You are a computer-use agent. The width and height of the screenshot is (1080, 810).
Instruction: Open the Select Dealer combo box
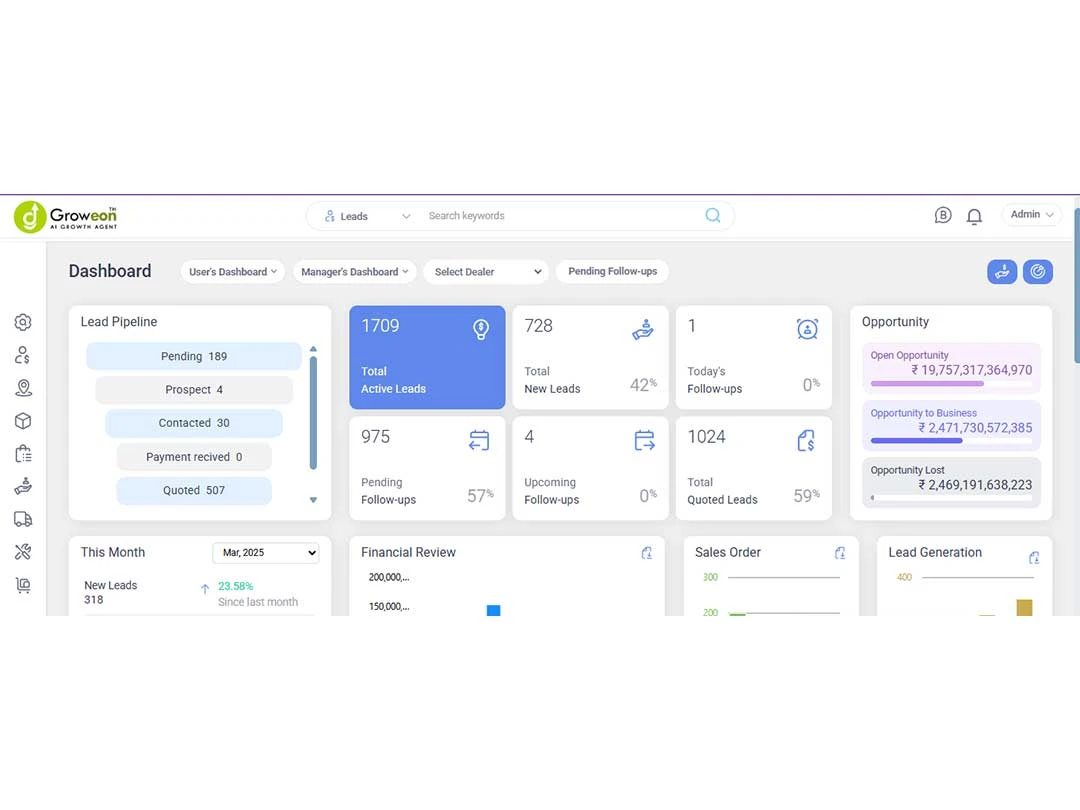[486, 272]
